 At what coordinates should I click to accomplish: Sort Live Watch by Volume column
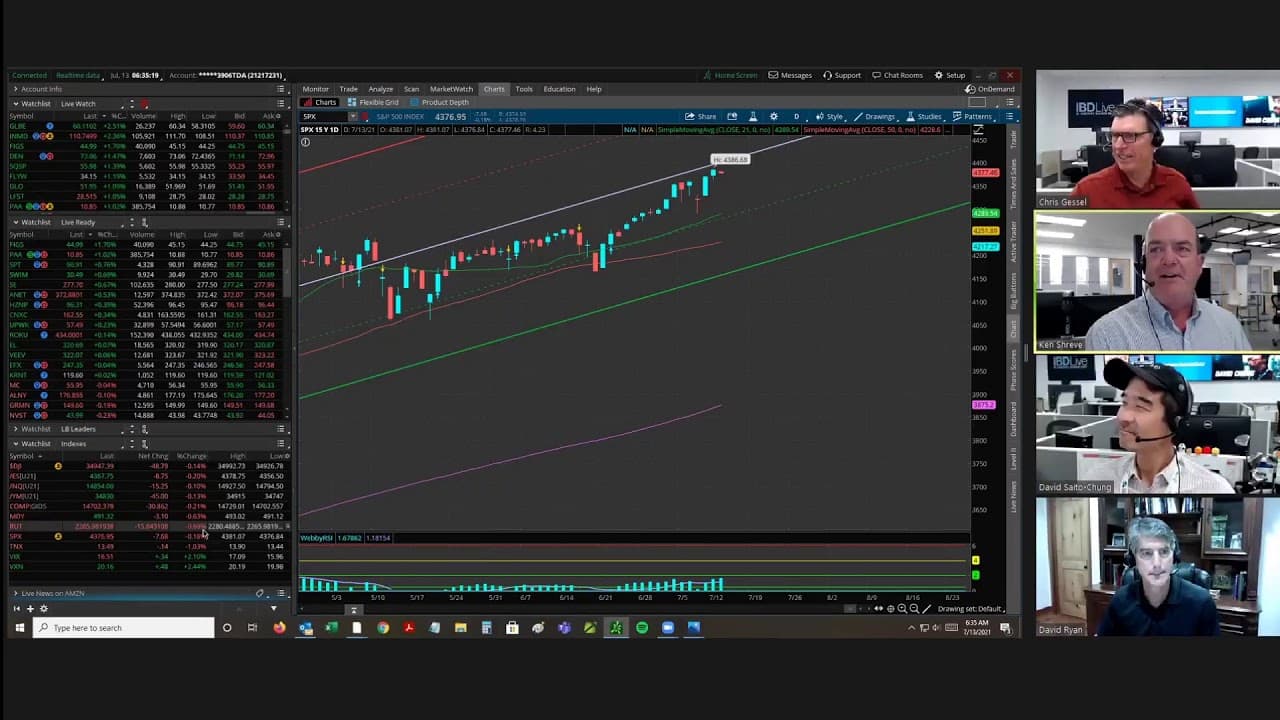tap(143, 116)
